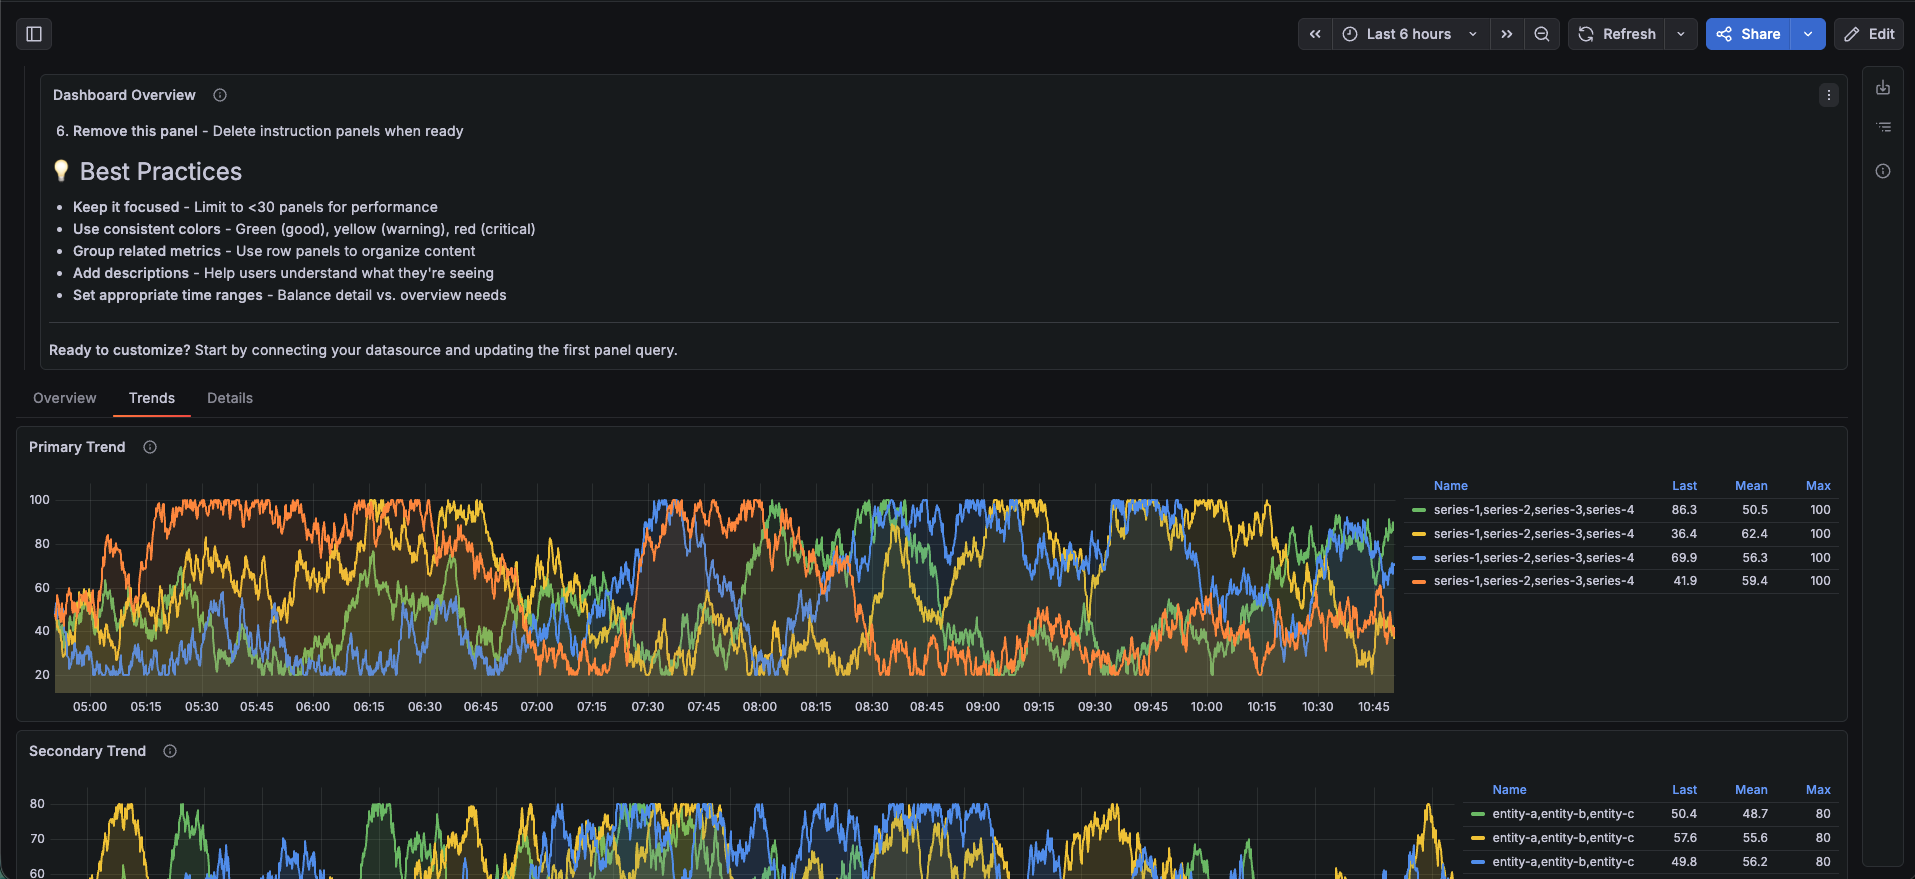Toggle blue series legend entry in Primary Trend
1915x879 pixels.
(1533, 558)
